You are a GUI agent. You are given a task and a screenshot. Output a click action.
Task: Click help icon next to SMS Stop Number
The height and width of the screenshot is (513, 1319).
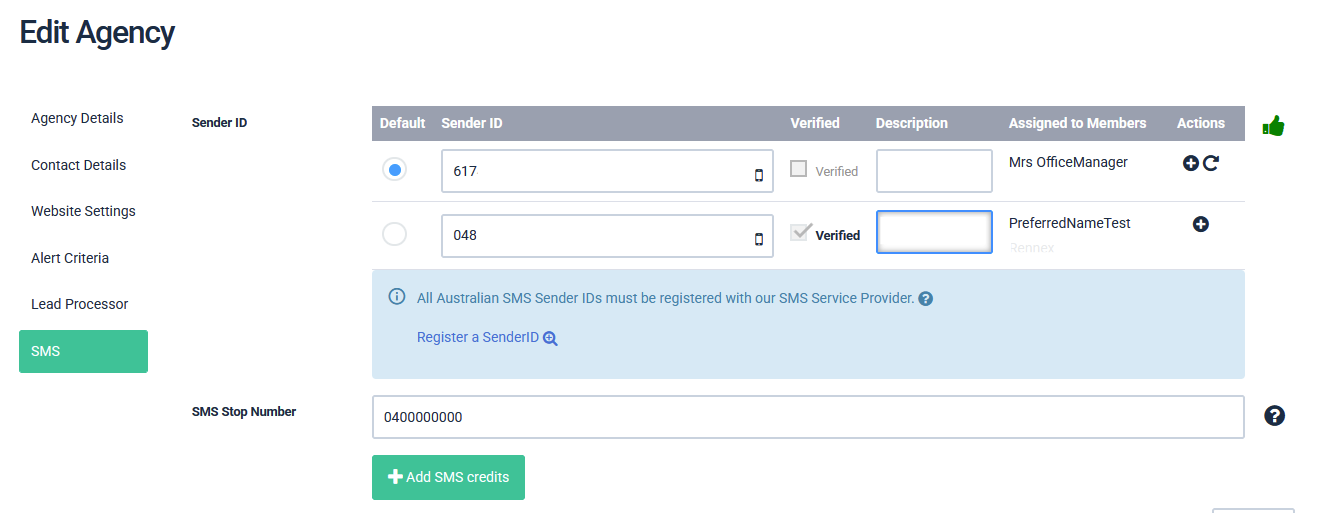pyautogui.click(x=1274, y=416)
